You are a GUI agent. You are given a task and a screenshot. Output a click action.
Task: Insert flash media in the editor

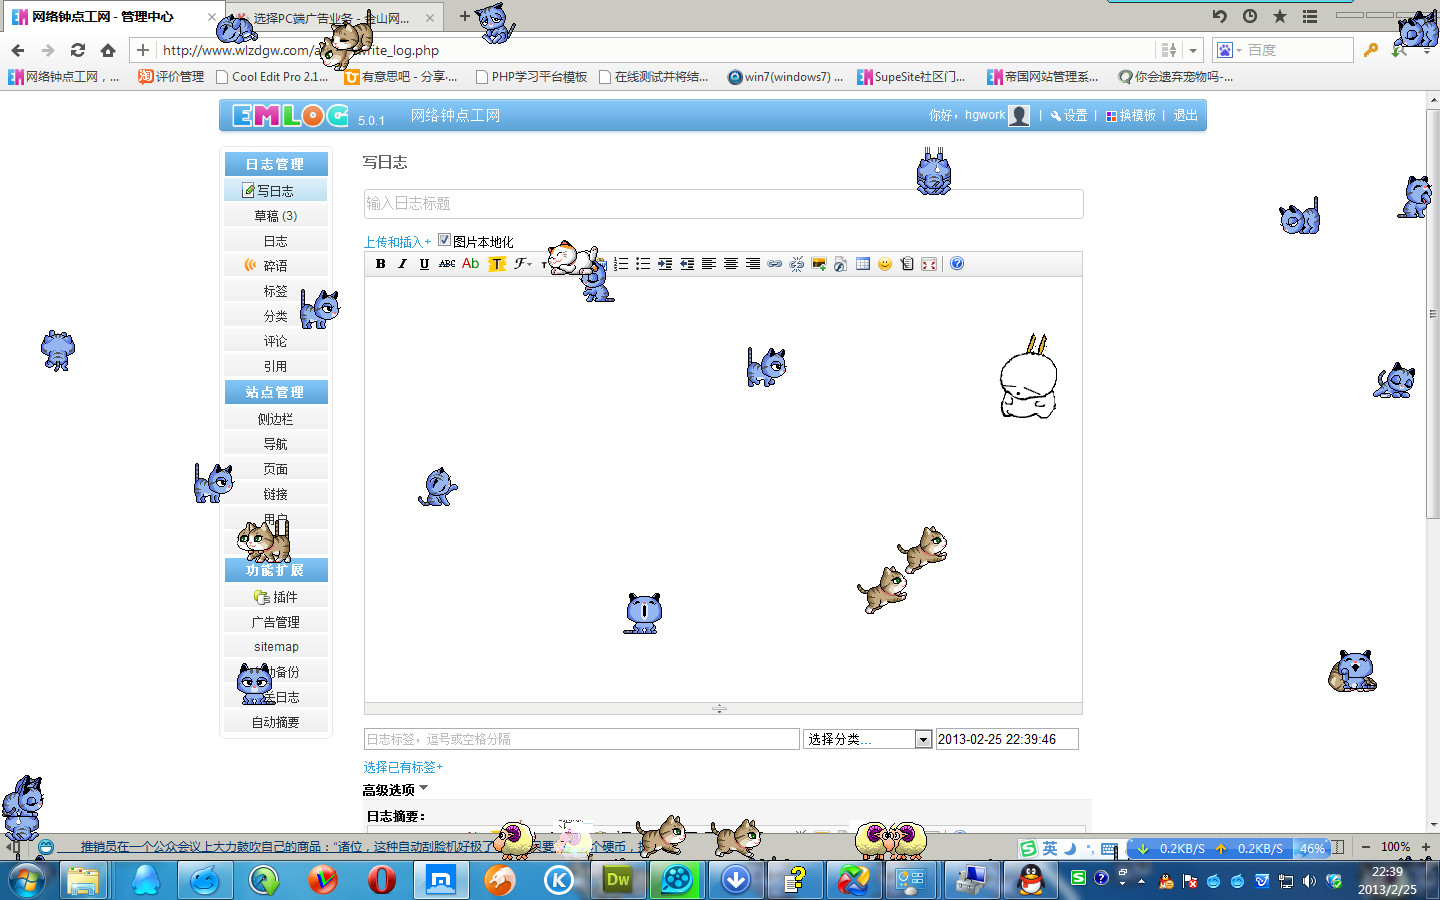tap(841, 264)
